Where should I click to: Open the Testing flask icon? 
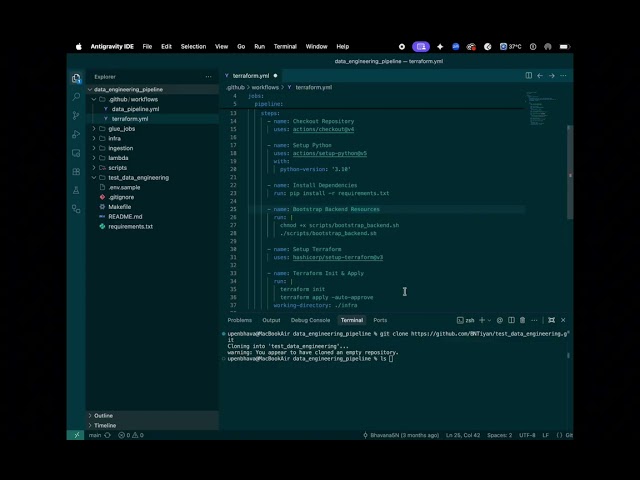[x=76, y=190]
